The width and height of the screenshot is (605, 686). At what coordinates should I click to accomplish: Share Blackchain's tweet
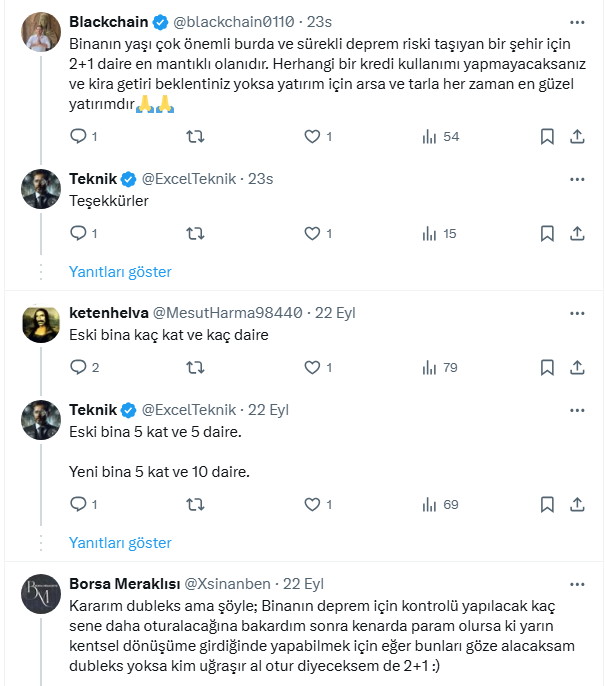pyautogui.click(x=577, y=136)
